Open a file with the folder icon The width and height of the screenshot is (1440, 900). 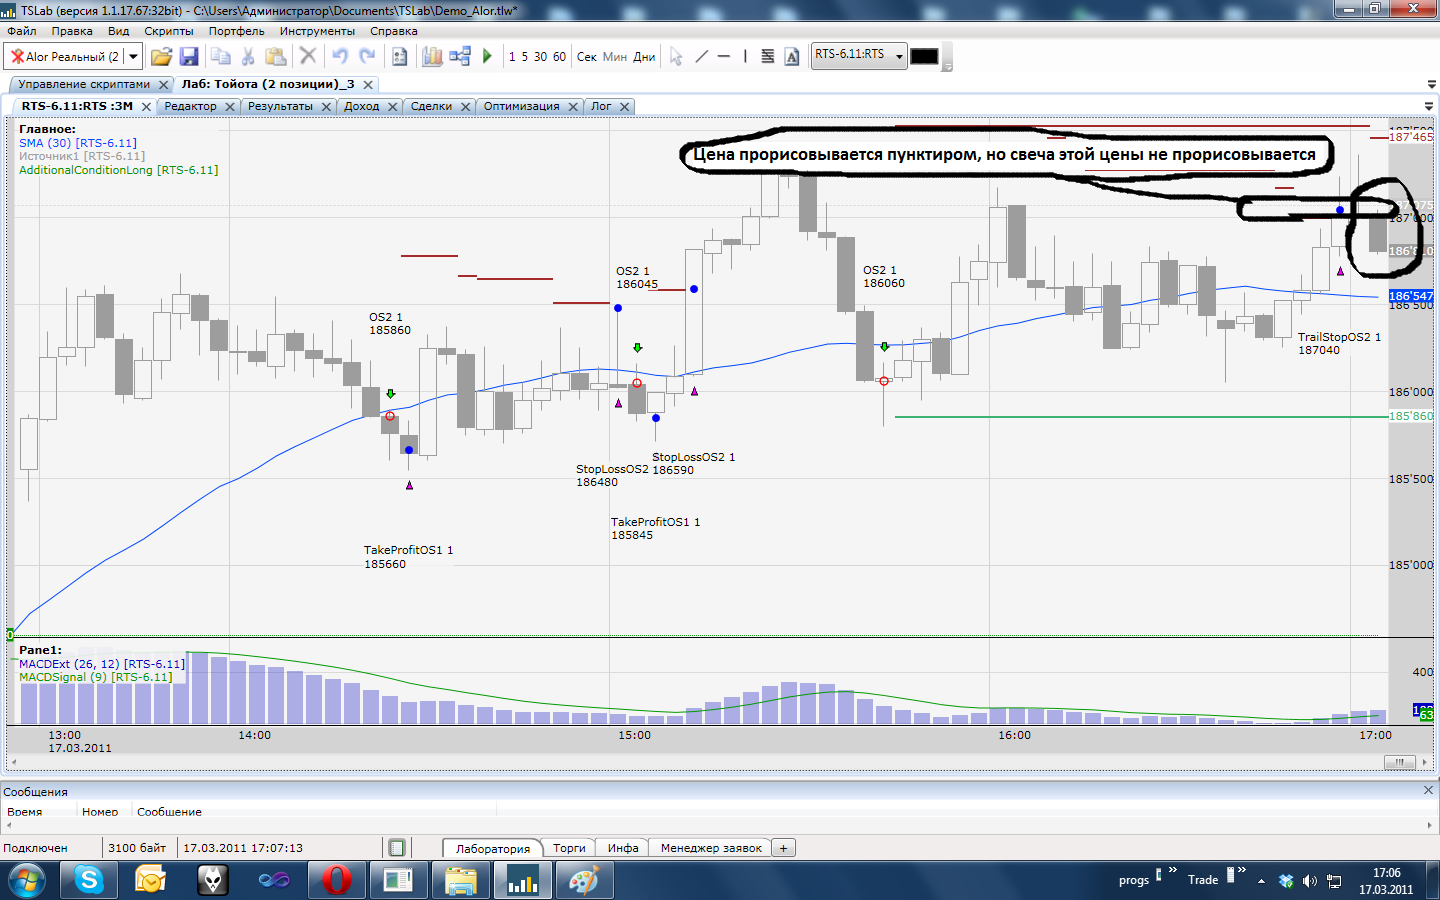click(x=161, y=57)
